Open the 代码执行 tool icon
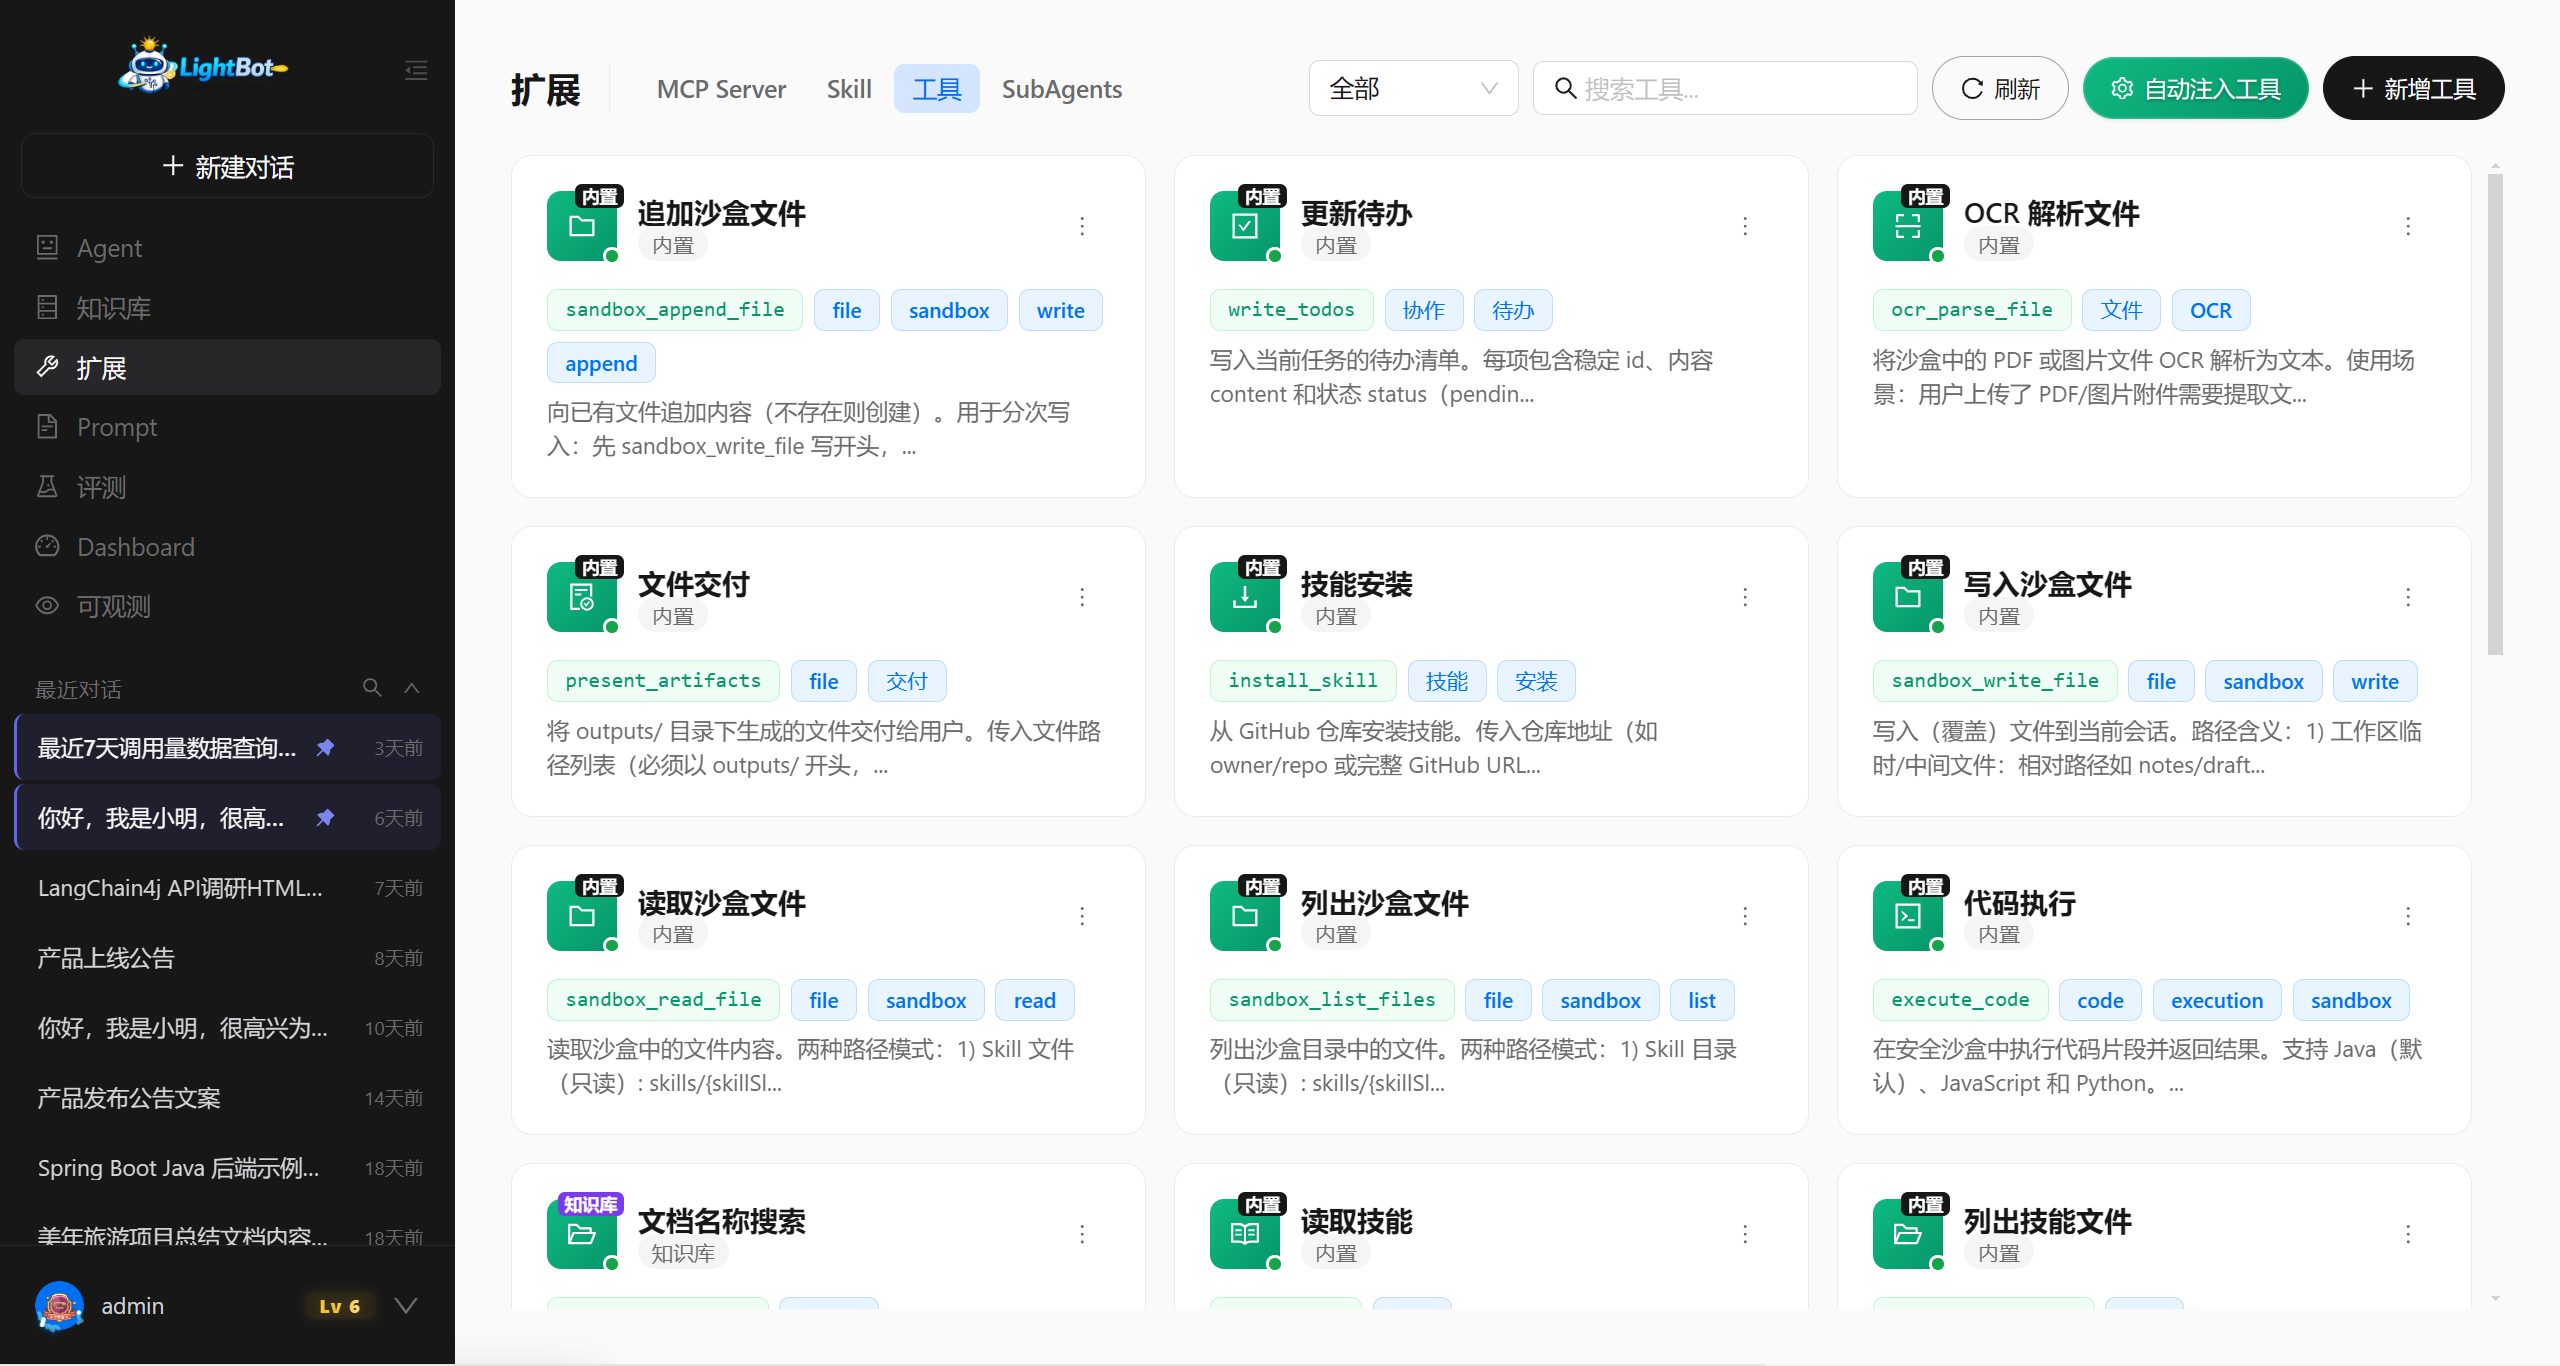Viewport: 2560px width, 1366px height. click(1908, 916)
